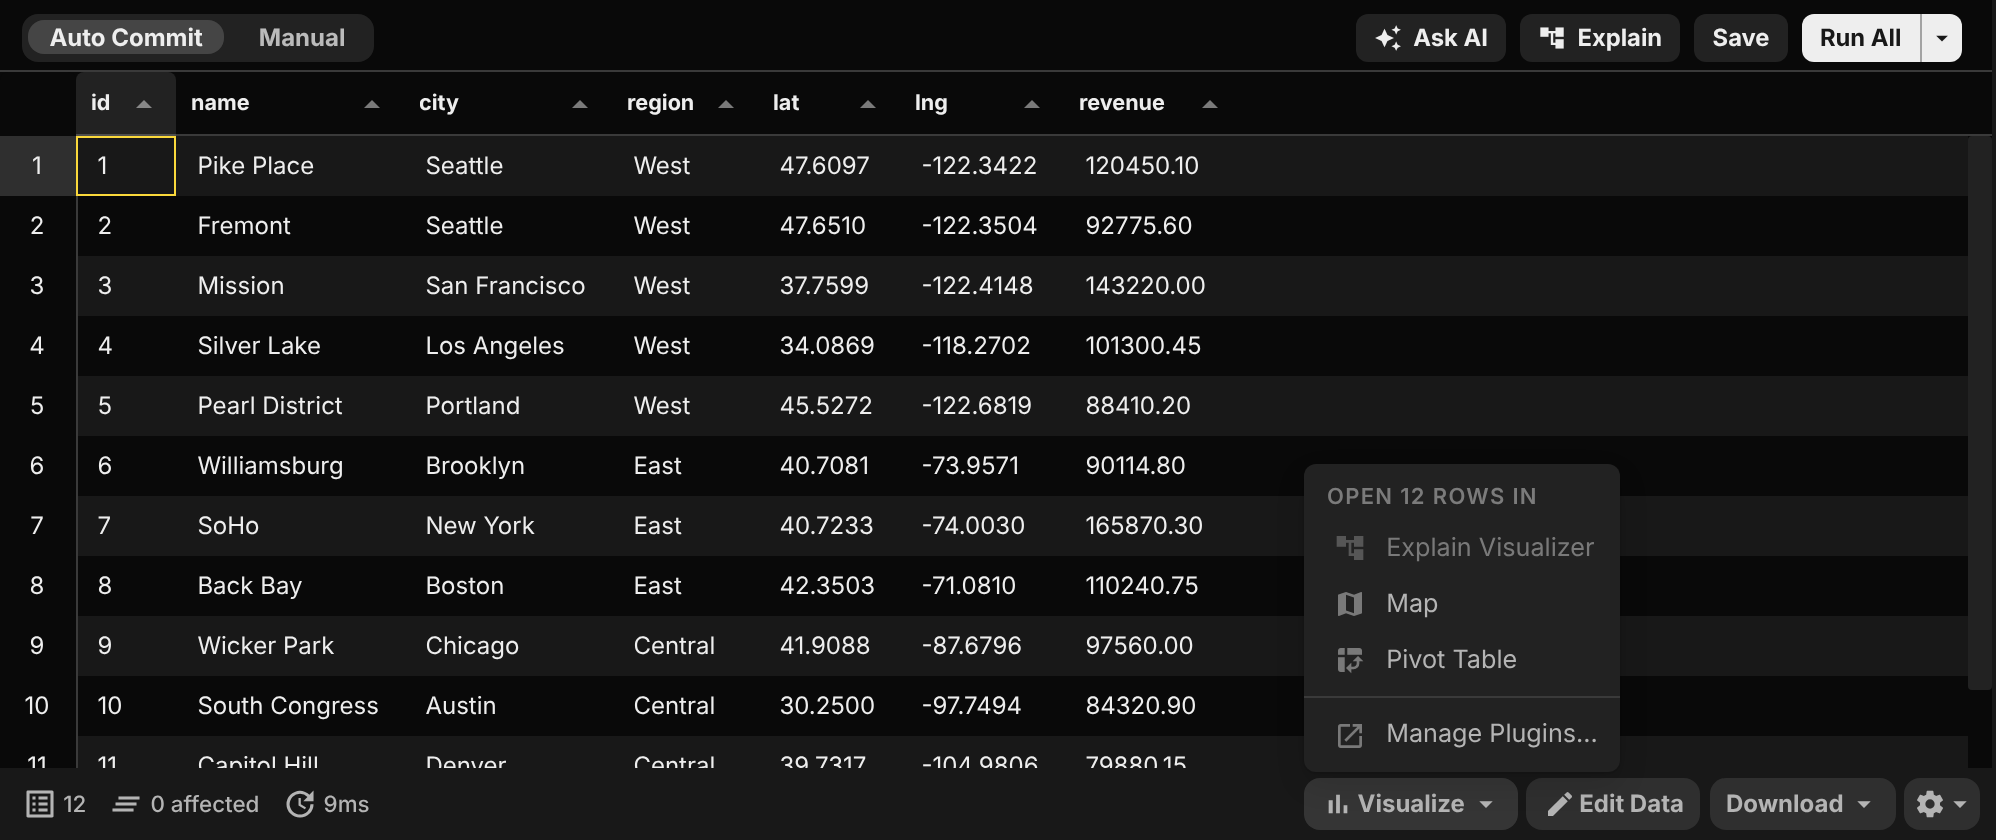Run all queries with Run All
Screen dimensions: 1996x840
1861,38
